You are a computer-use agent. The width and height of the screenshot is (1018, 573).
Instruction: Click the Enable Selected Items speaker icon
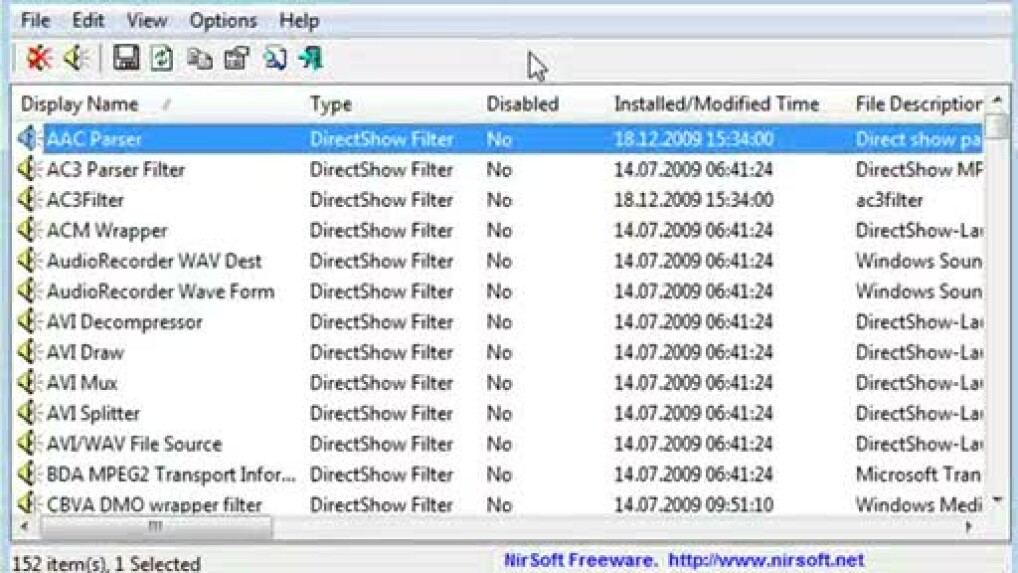point(77,59)
